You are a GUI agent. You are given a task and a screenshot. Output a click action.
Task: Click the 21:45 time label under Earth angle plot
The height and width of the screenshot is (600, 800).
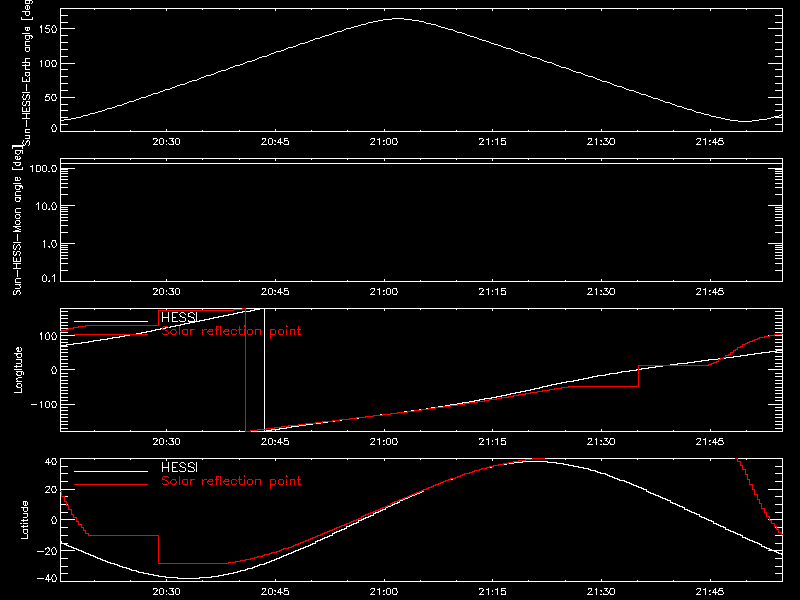tap(710, 141)
